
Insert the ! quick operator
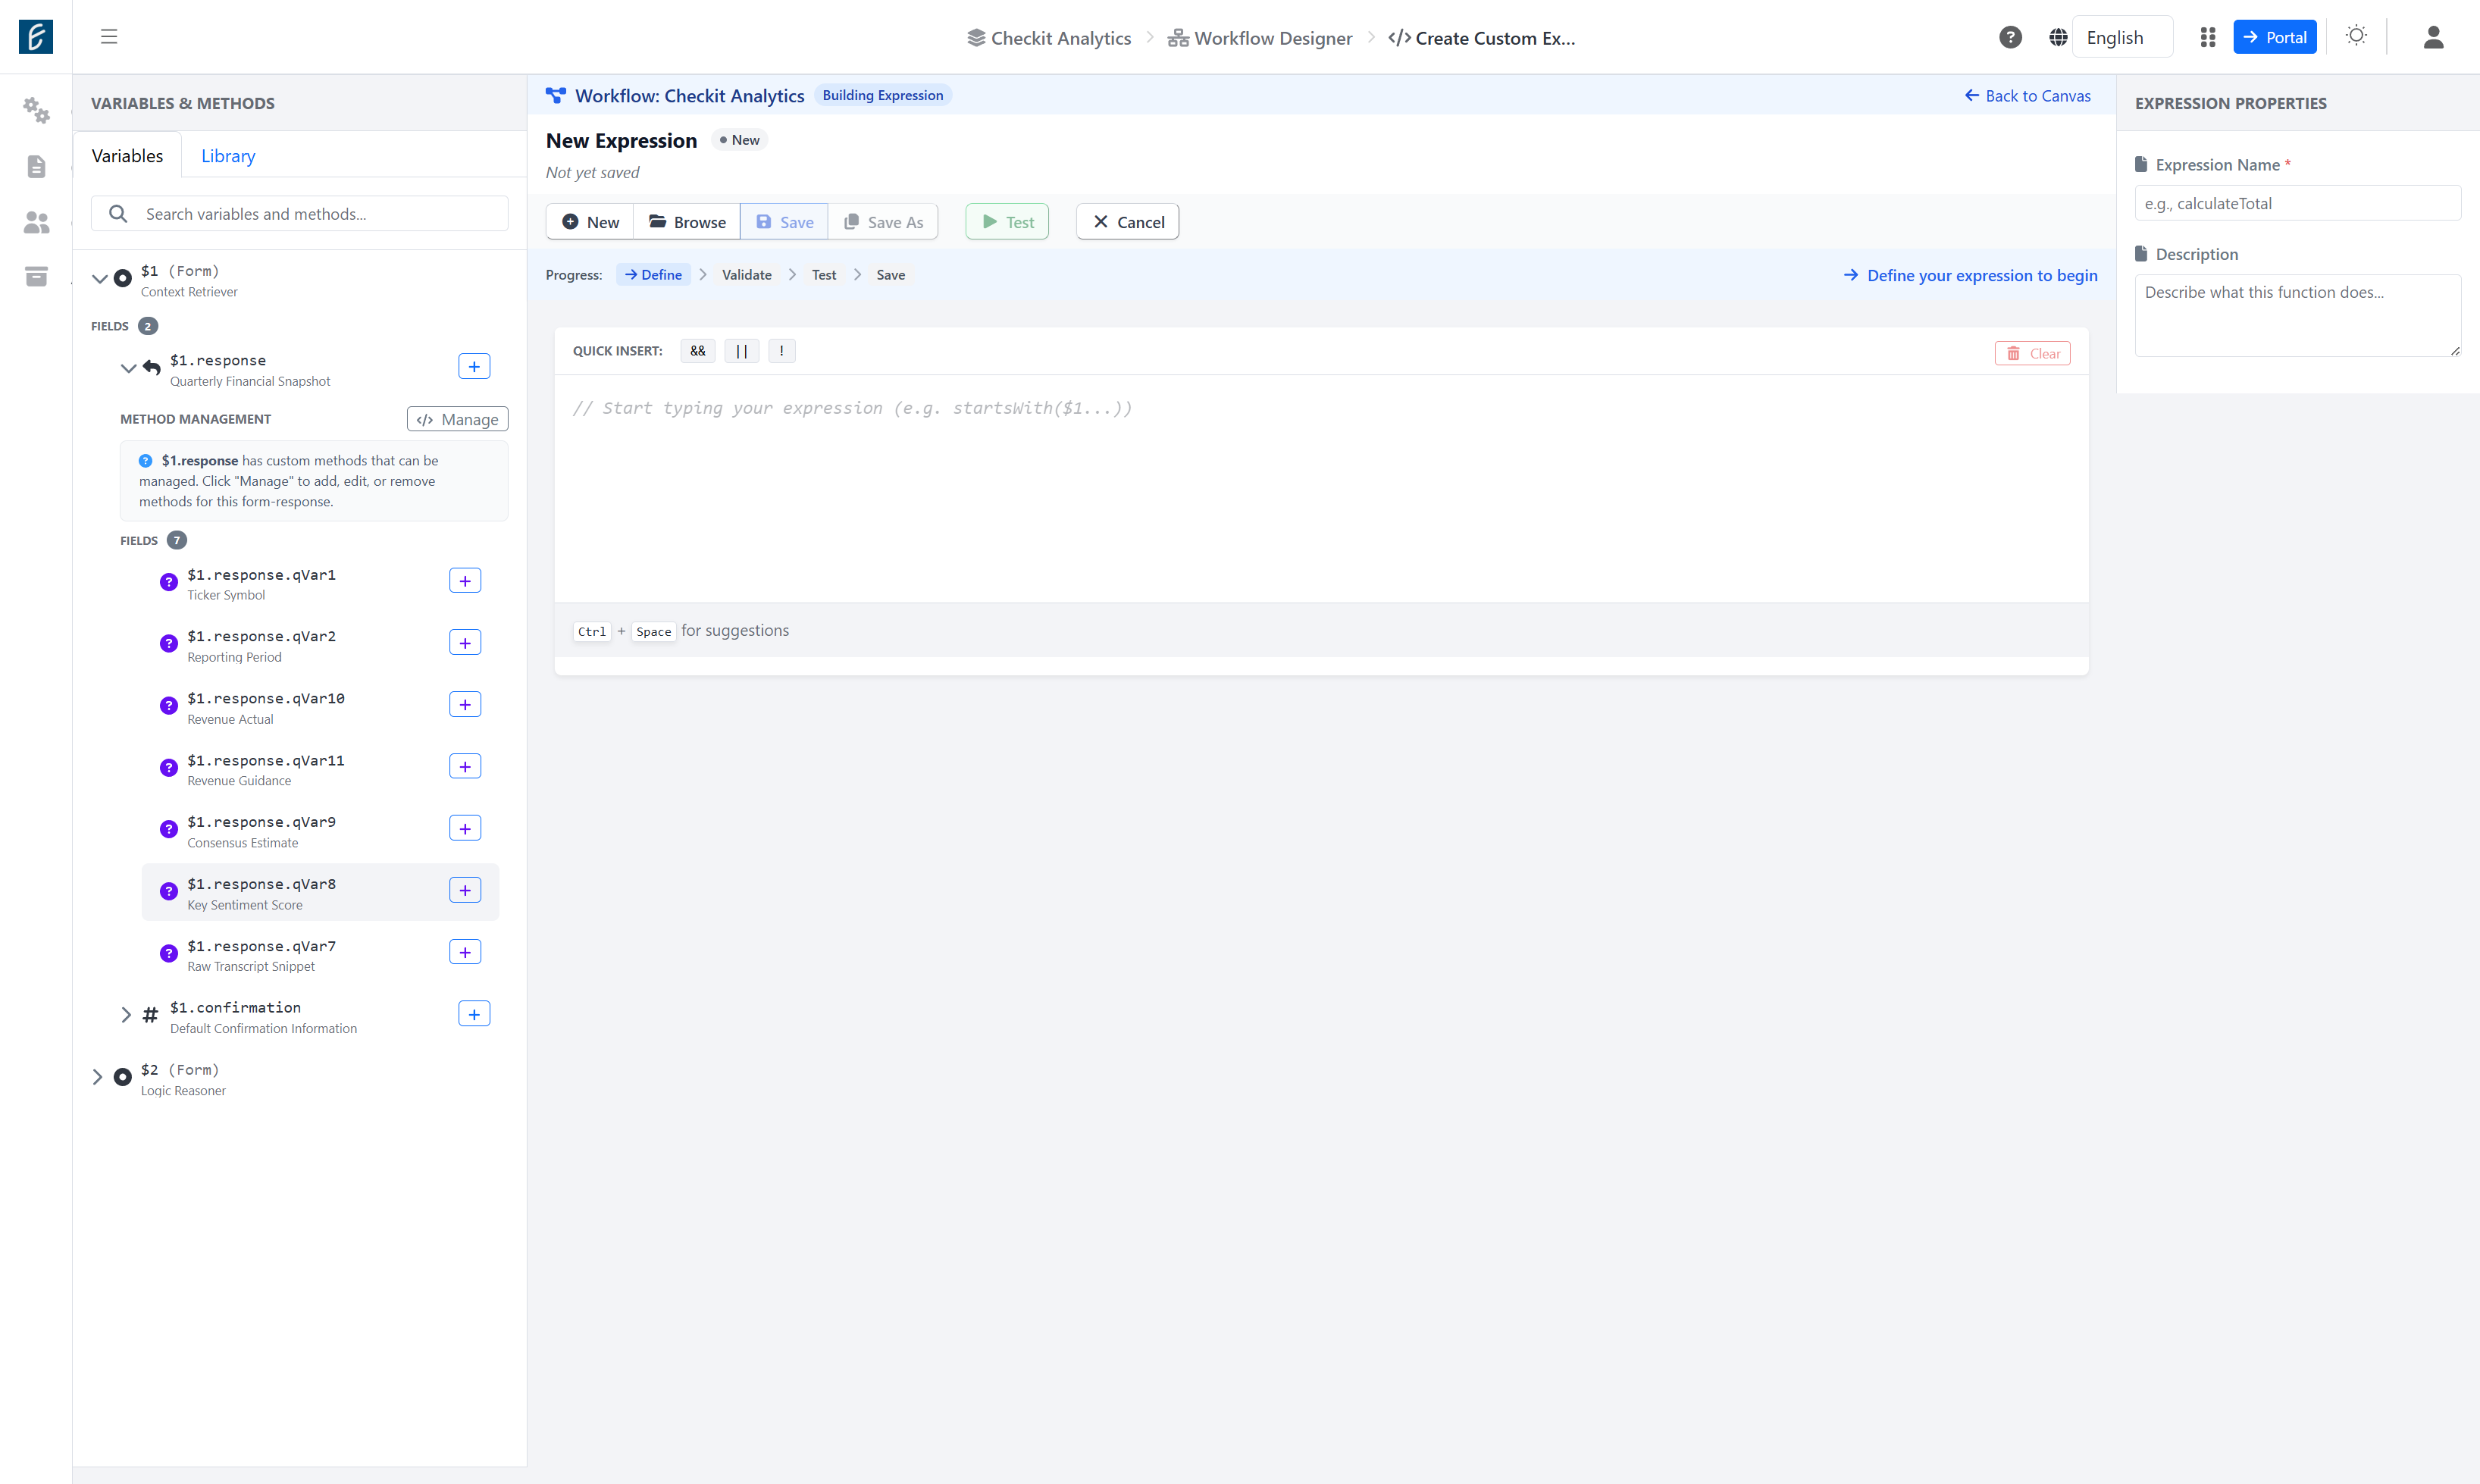click(x=782, y=351)
